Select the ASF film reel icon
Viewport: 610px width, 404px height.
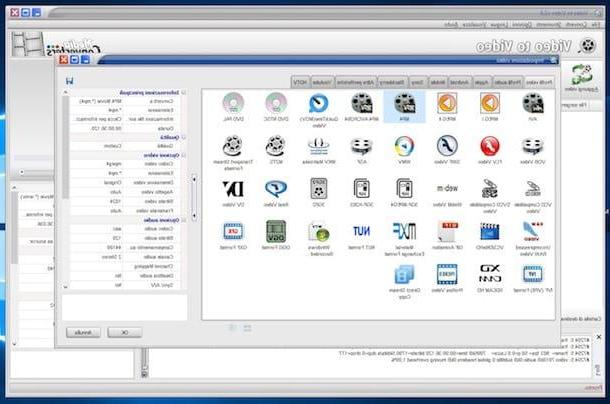click(362, 146)
